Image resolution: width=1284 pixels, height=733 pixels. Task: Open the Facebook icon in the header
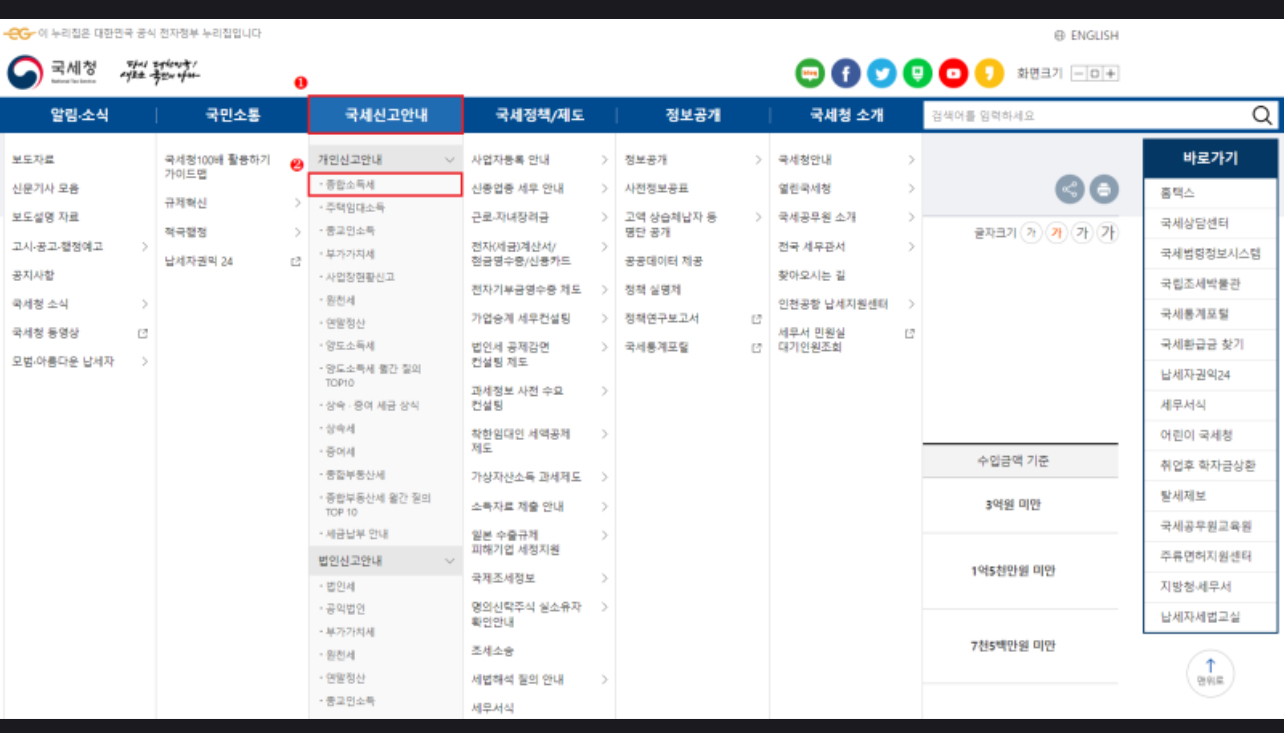coord(846,73)
